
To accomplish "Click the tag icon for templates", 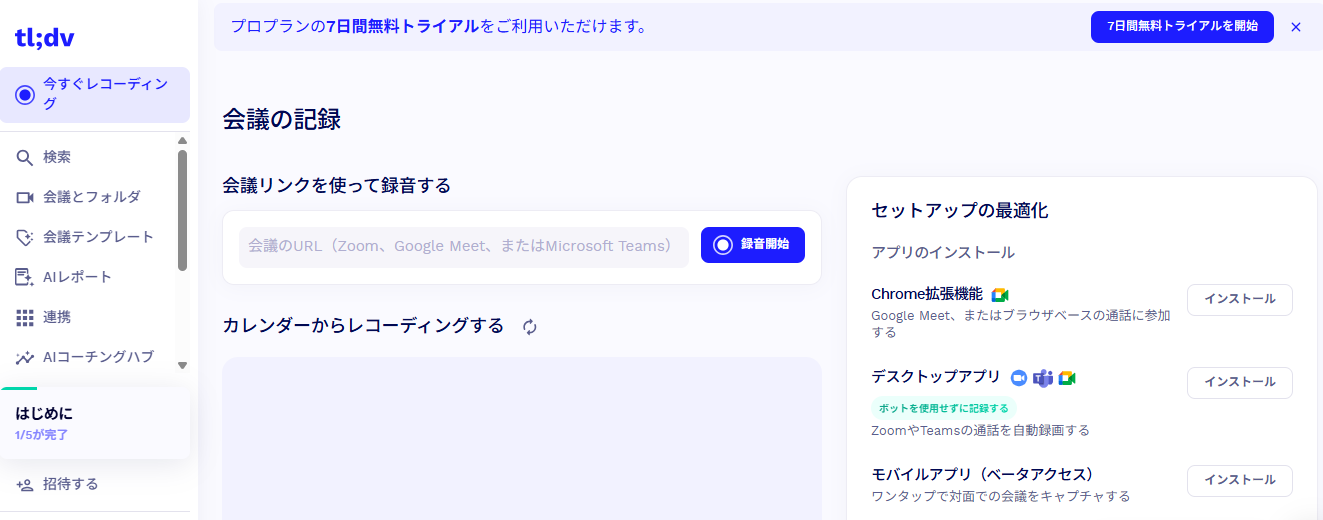I will 25,238.
